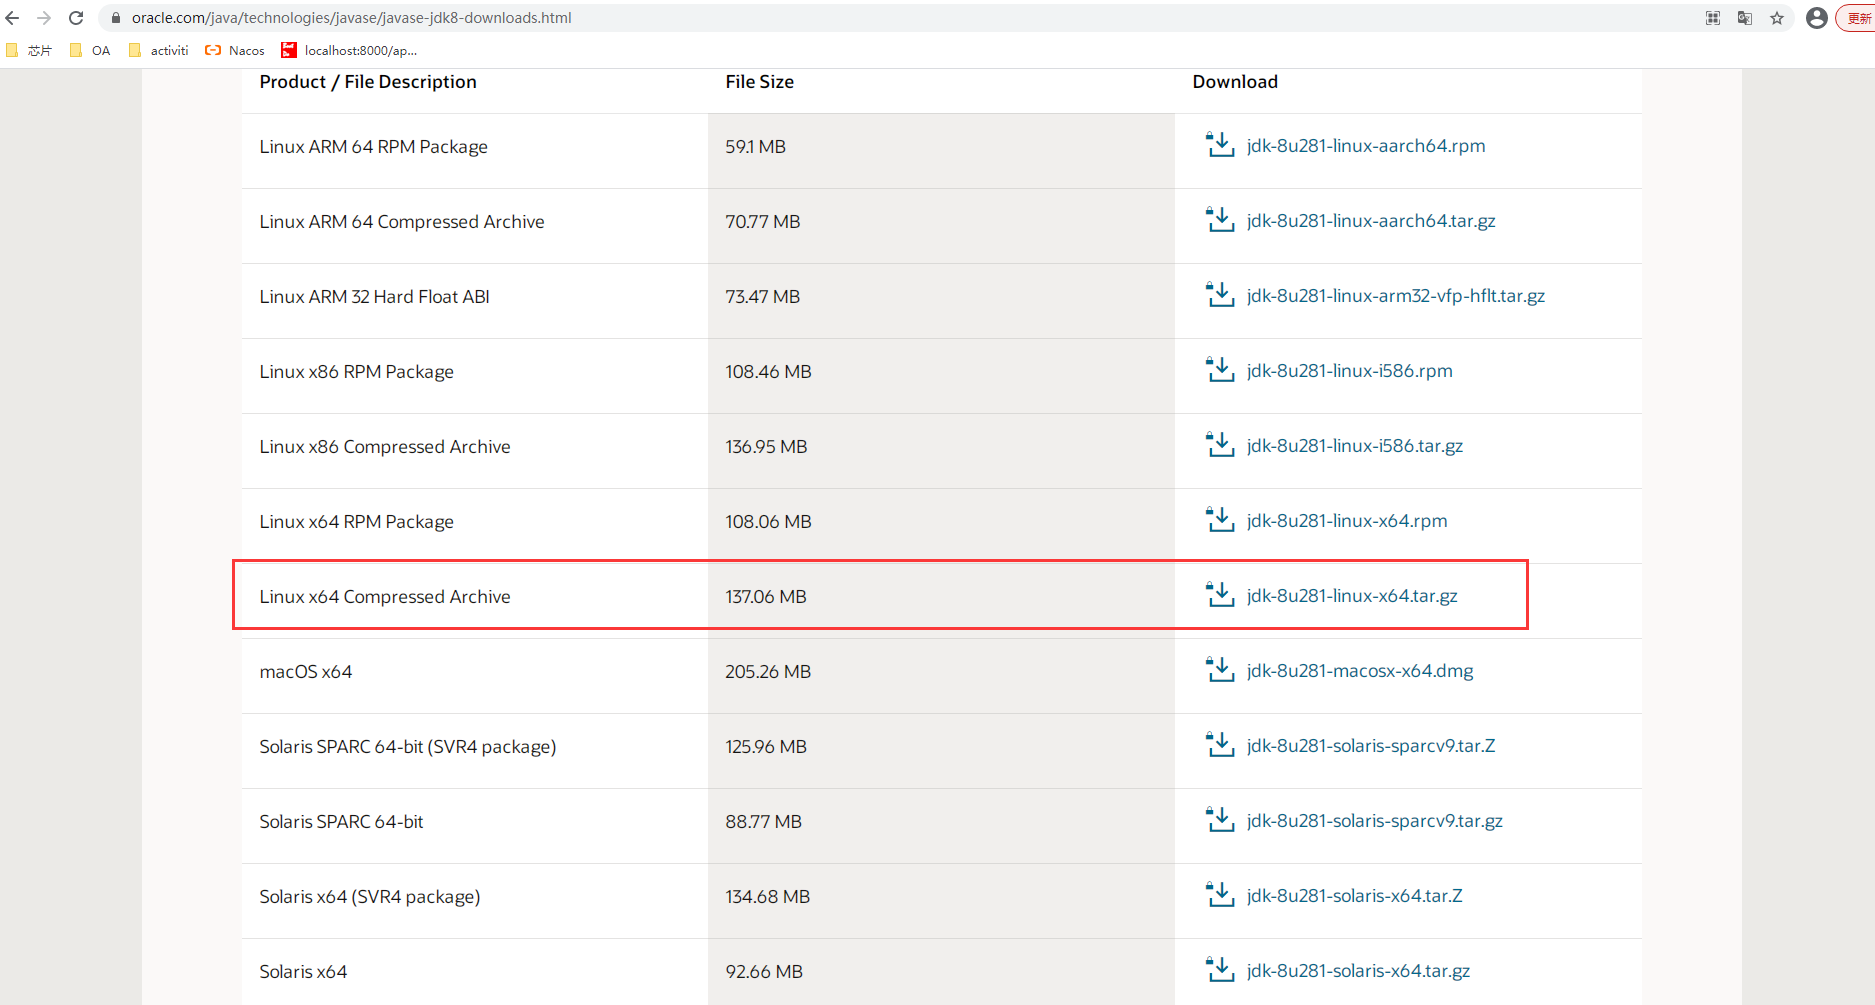Click the 'File Size' column header
This screenshot has width=1875, height=1005.
point(760,82)
